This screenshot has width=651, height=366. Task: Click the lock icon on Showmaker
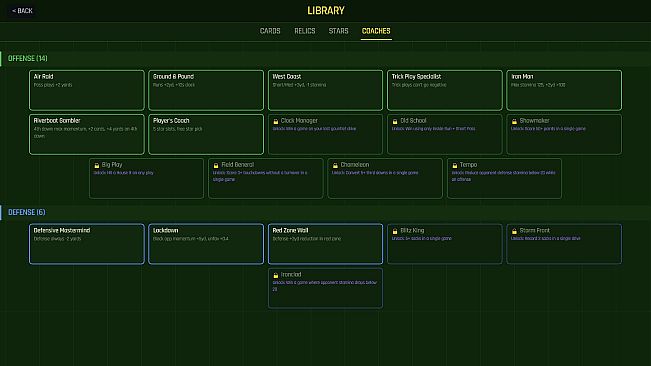(x=514, y=121)
